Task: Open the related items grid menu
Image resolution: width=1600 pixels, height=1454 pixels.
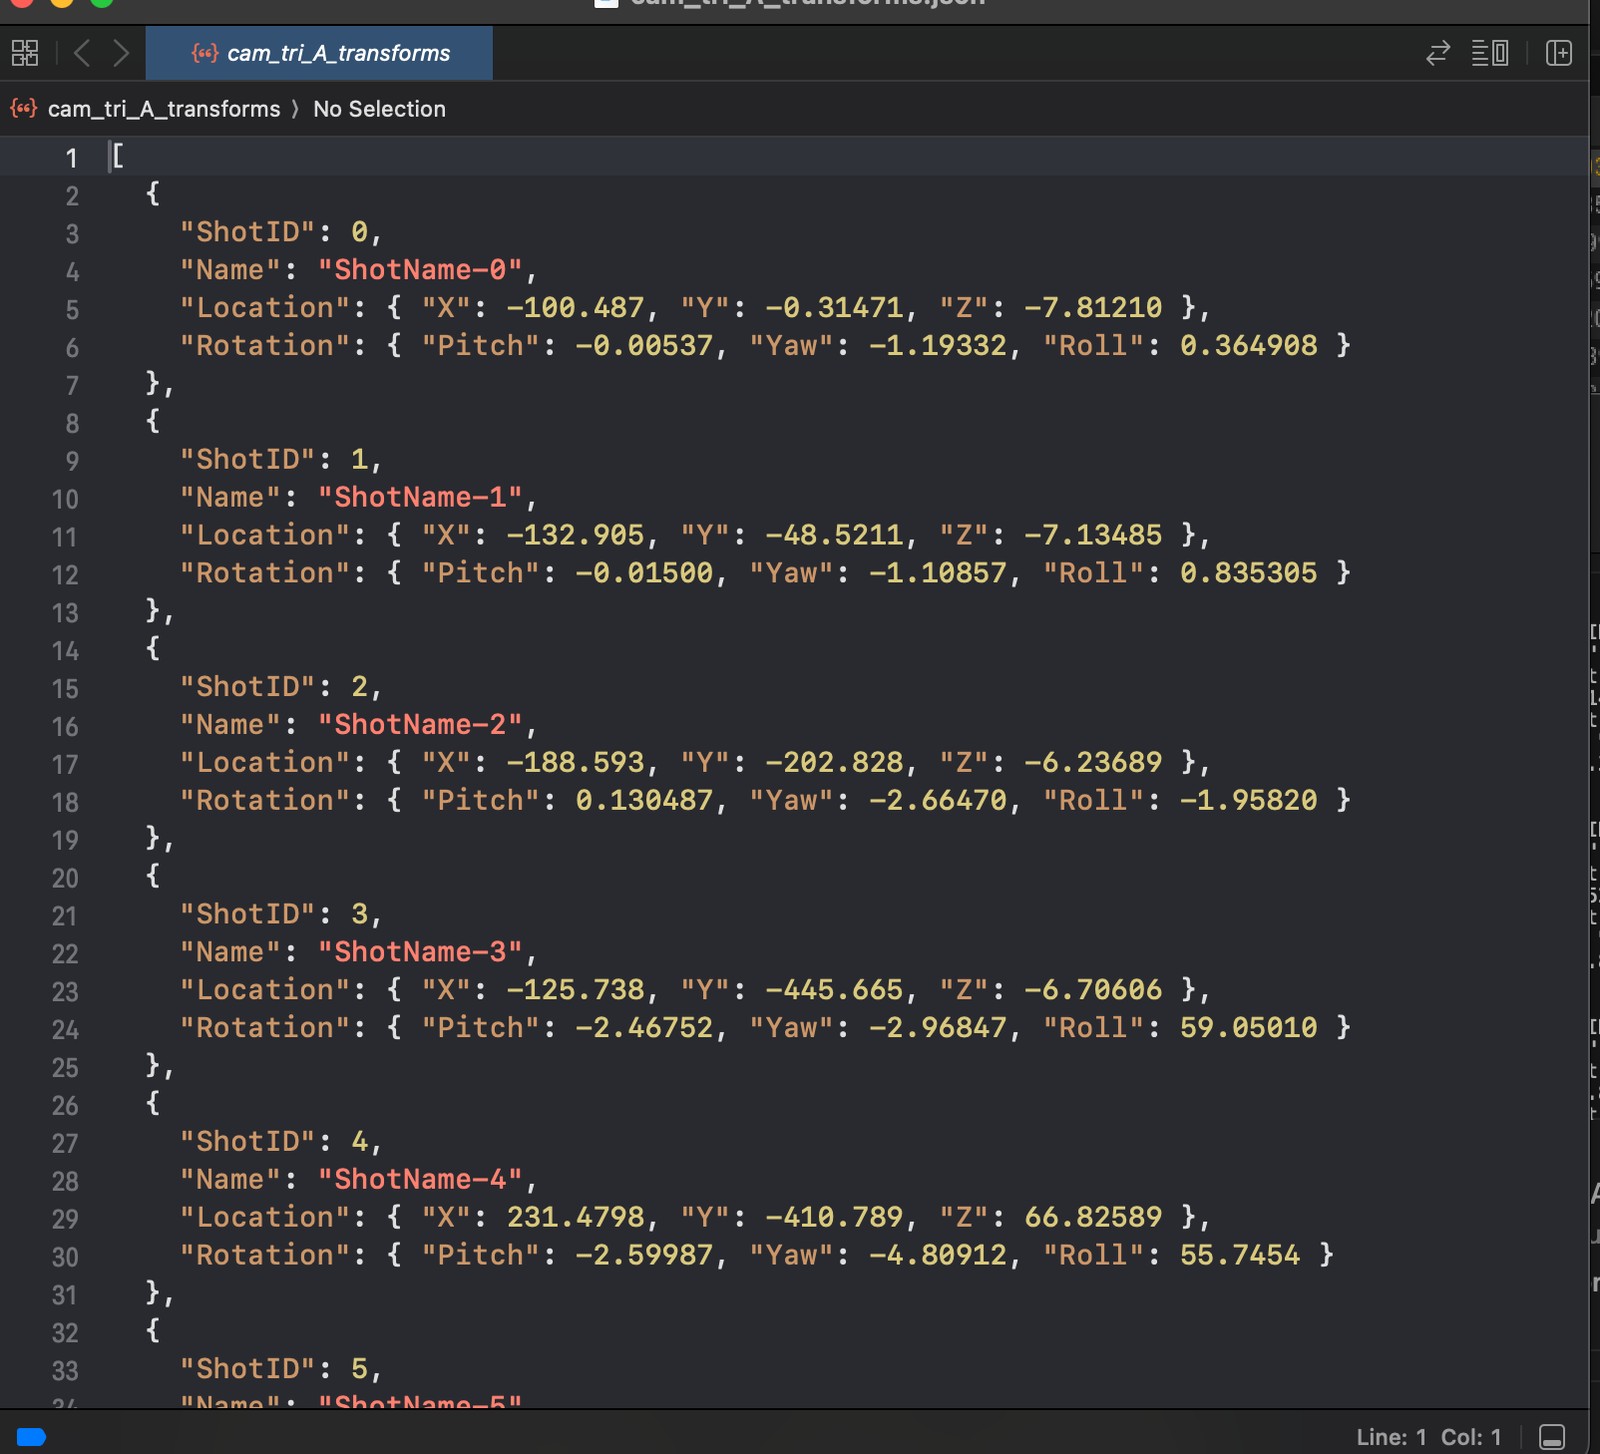Action: click(25, 53)
